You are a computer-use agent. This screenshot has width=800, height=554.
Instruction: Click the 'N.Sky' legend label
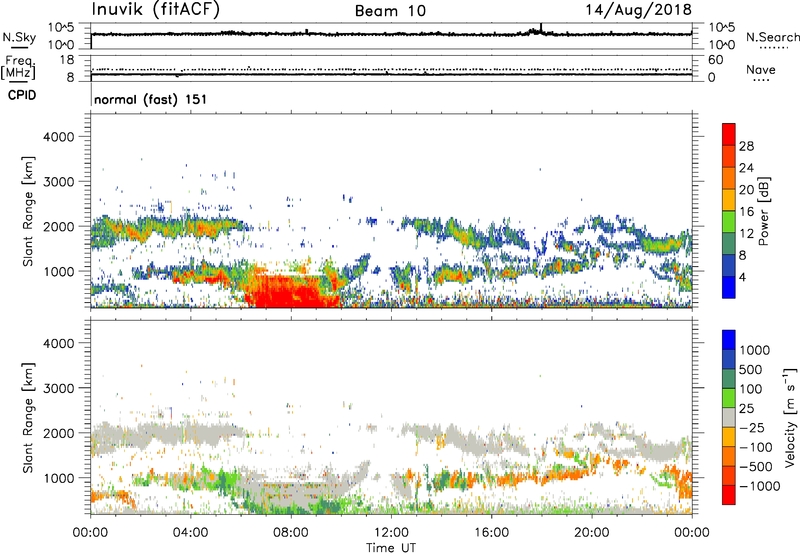[x=19, y=37]
